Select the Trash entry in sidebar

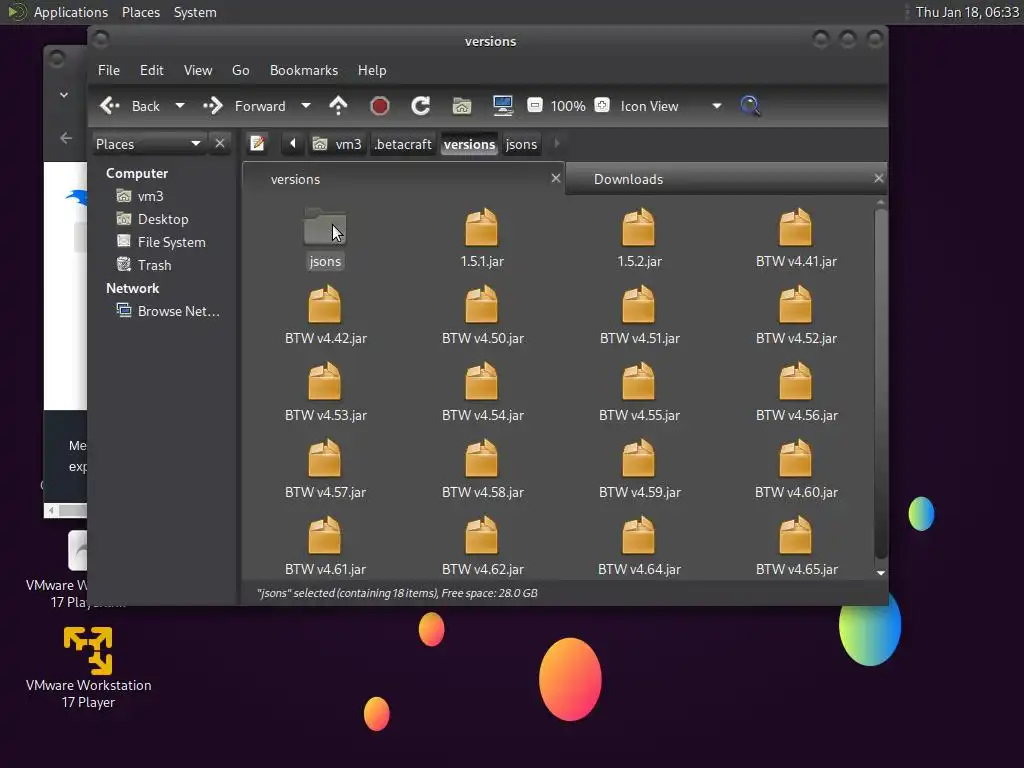tap(154, 265)
